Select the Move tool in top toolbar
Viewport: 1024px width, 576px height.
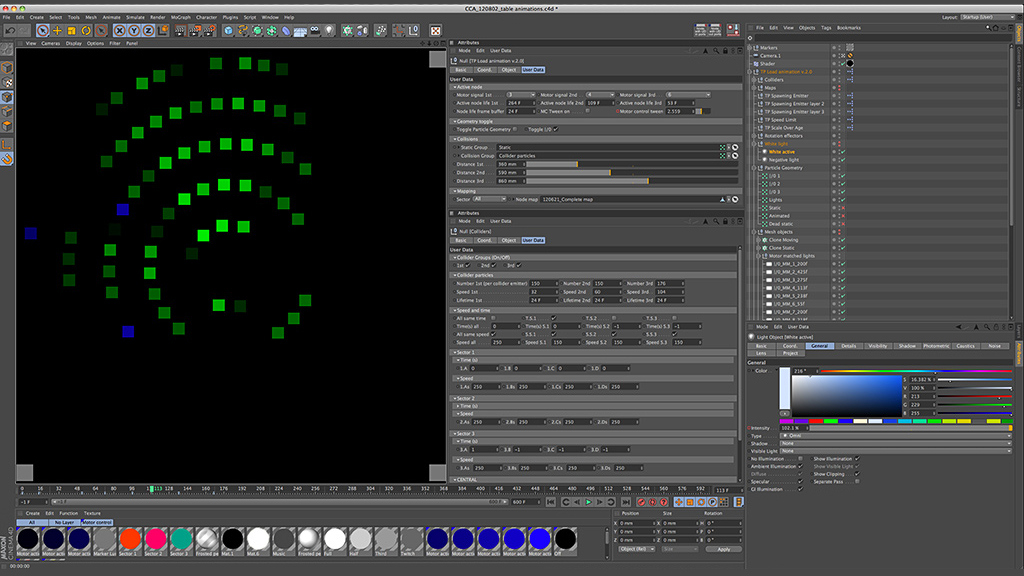click(58, 31)
